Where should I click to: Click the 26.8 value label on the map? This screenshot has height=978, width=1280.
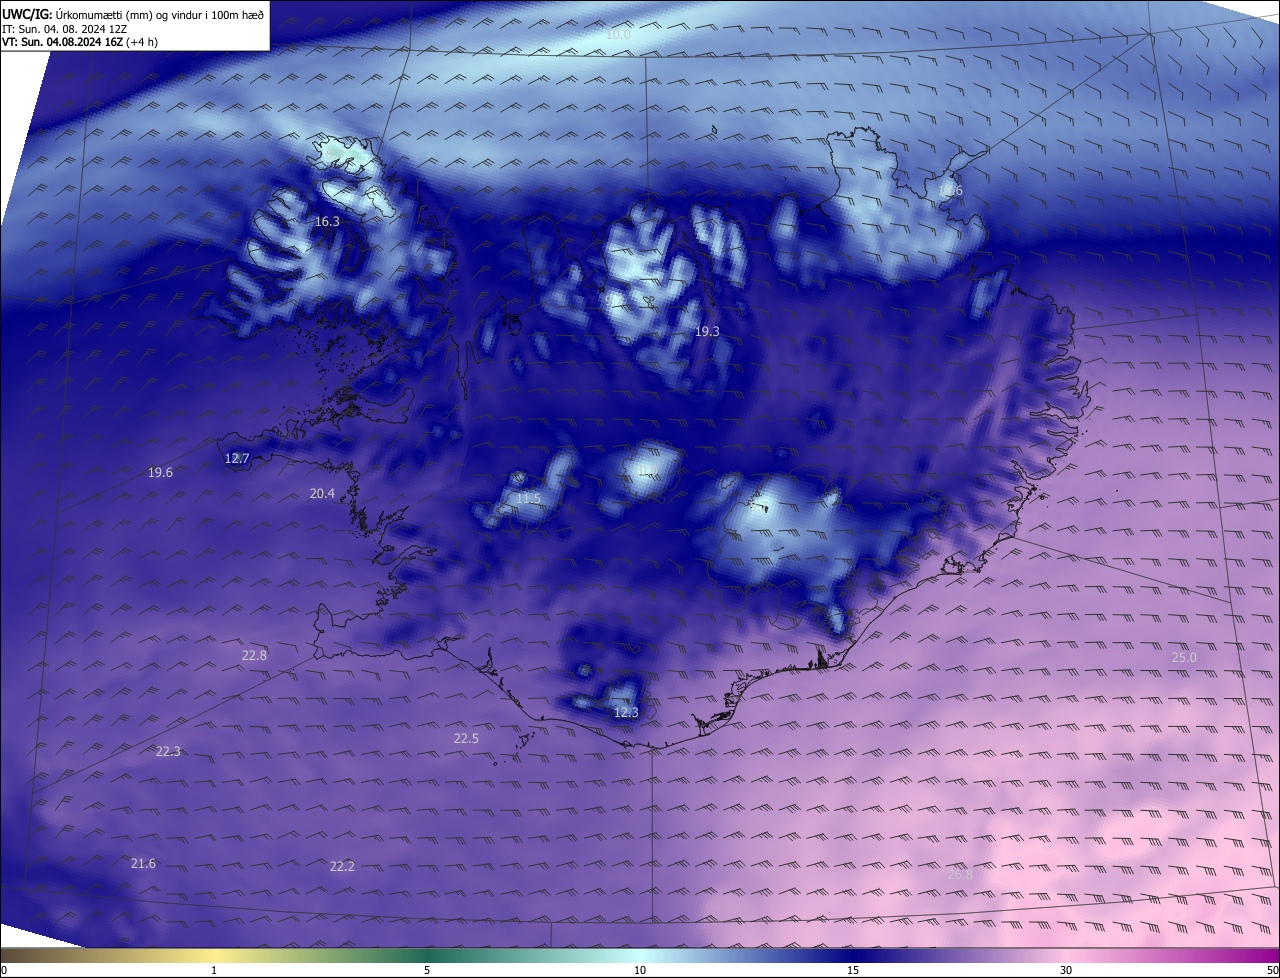pyautogui.click(x=960, y=874)
